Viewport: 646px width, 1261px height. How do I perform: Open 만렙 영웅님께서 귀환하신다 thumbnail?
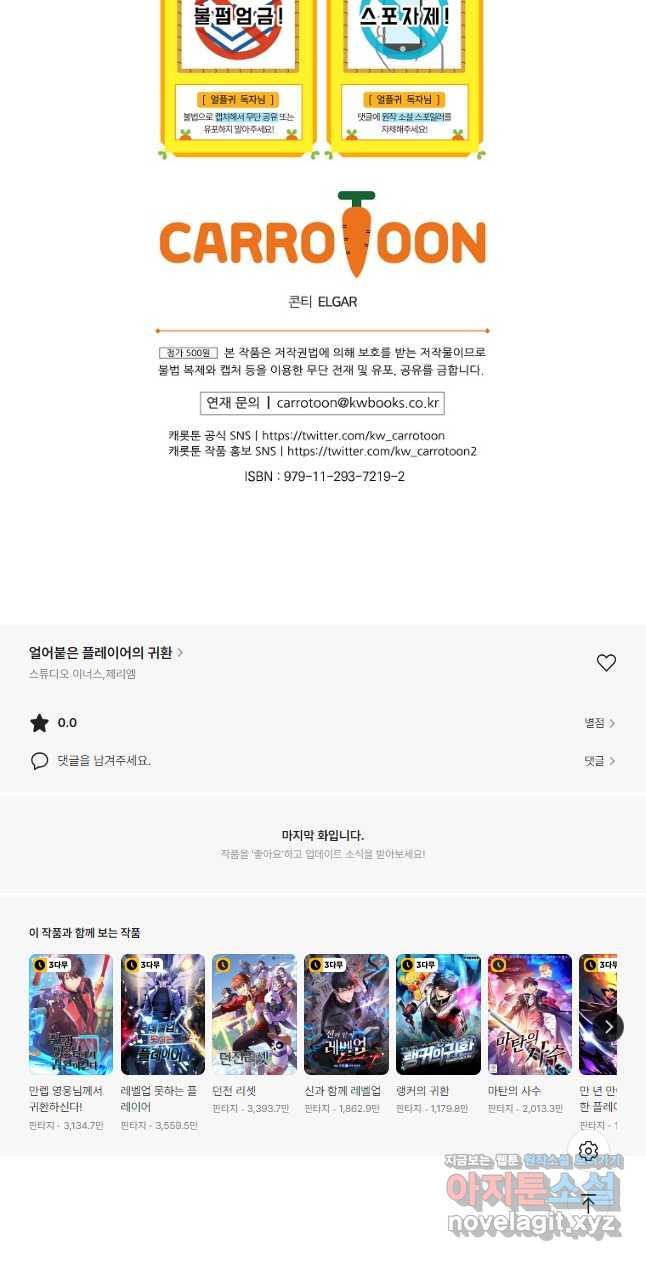pos(71,1014)
